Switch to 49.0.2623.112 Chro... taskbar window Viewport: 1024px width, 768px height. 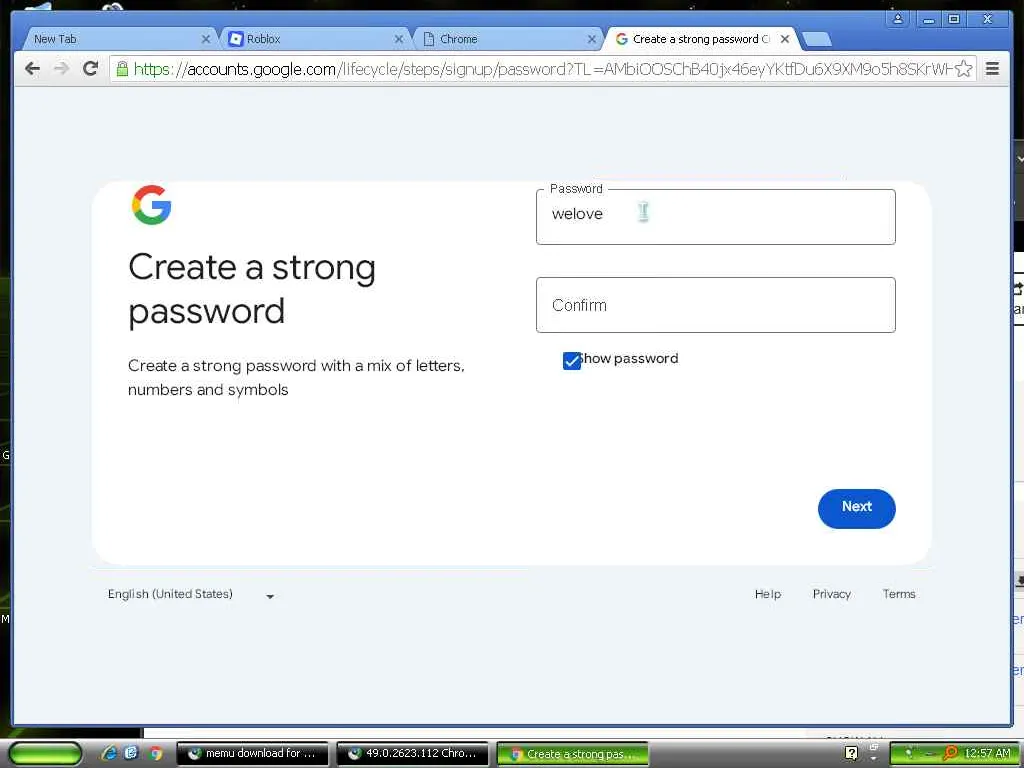pos(413,754)
